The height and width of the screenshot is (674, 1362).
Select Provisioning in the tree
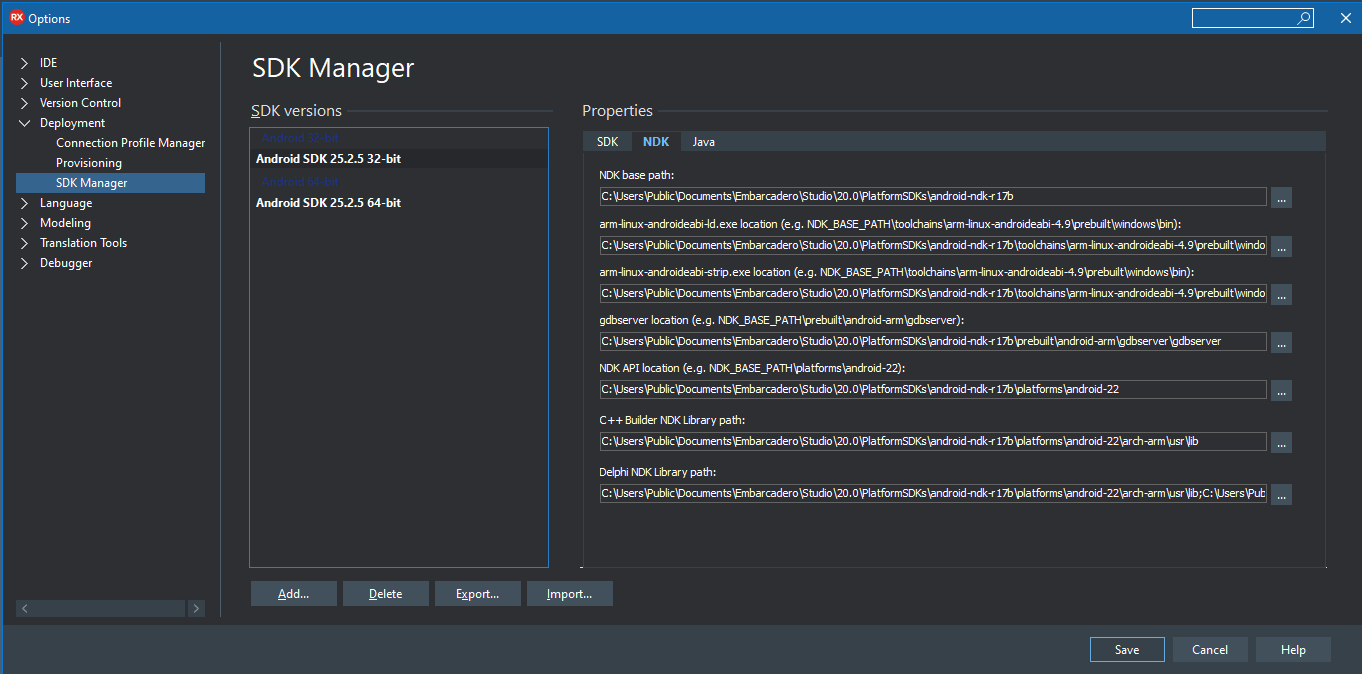[x=89, y=163]
